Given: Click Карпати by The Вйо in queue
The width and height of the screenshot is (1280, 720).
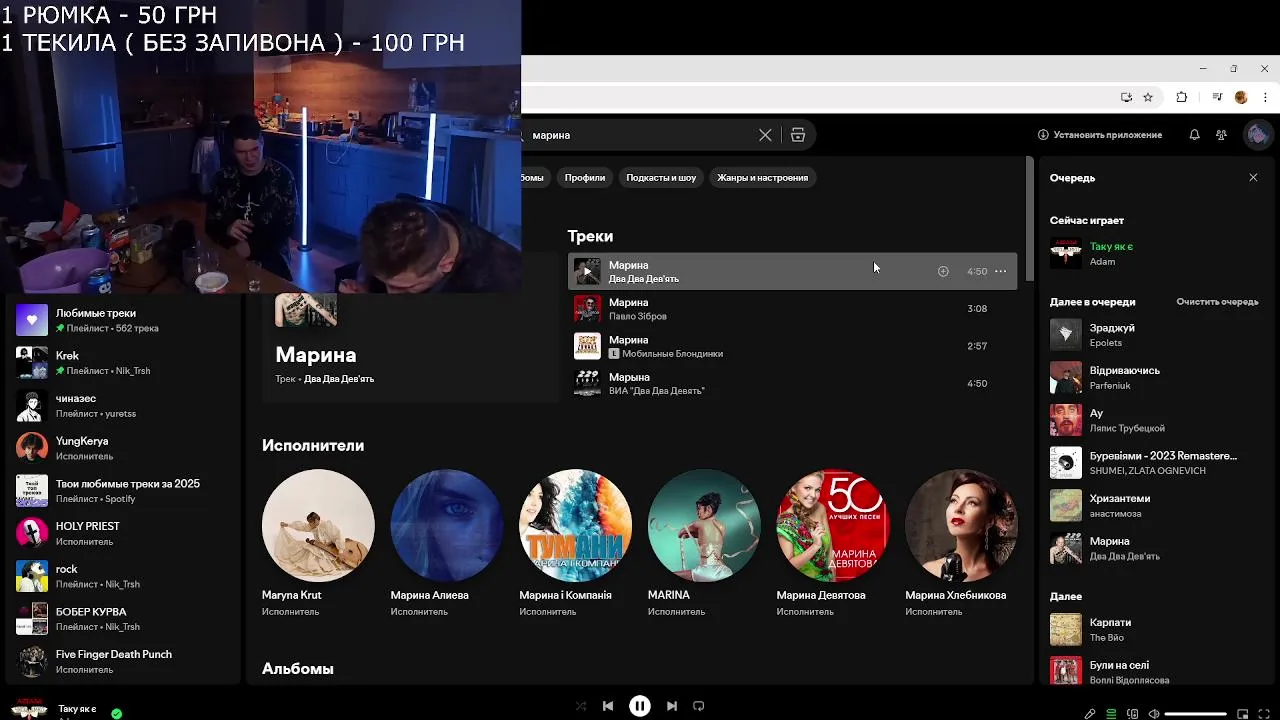Looking at the screenshot, I should (1154, 629).
